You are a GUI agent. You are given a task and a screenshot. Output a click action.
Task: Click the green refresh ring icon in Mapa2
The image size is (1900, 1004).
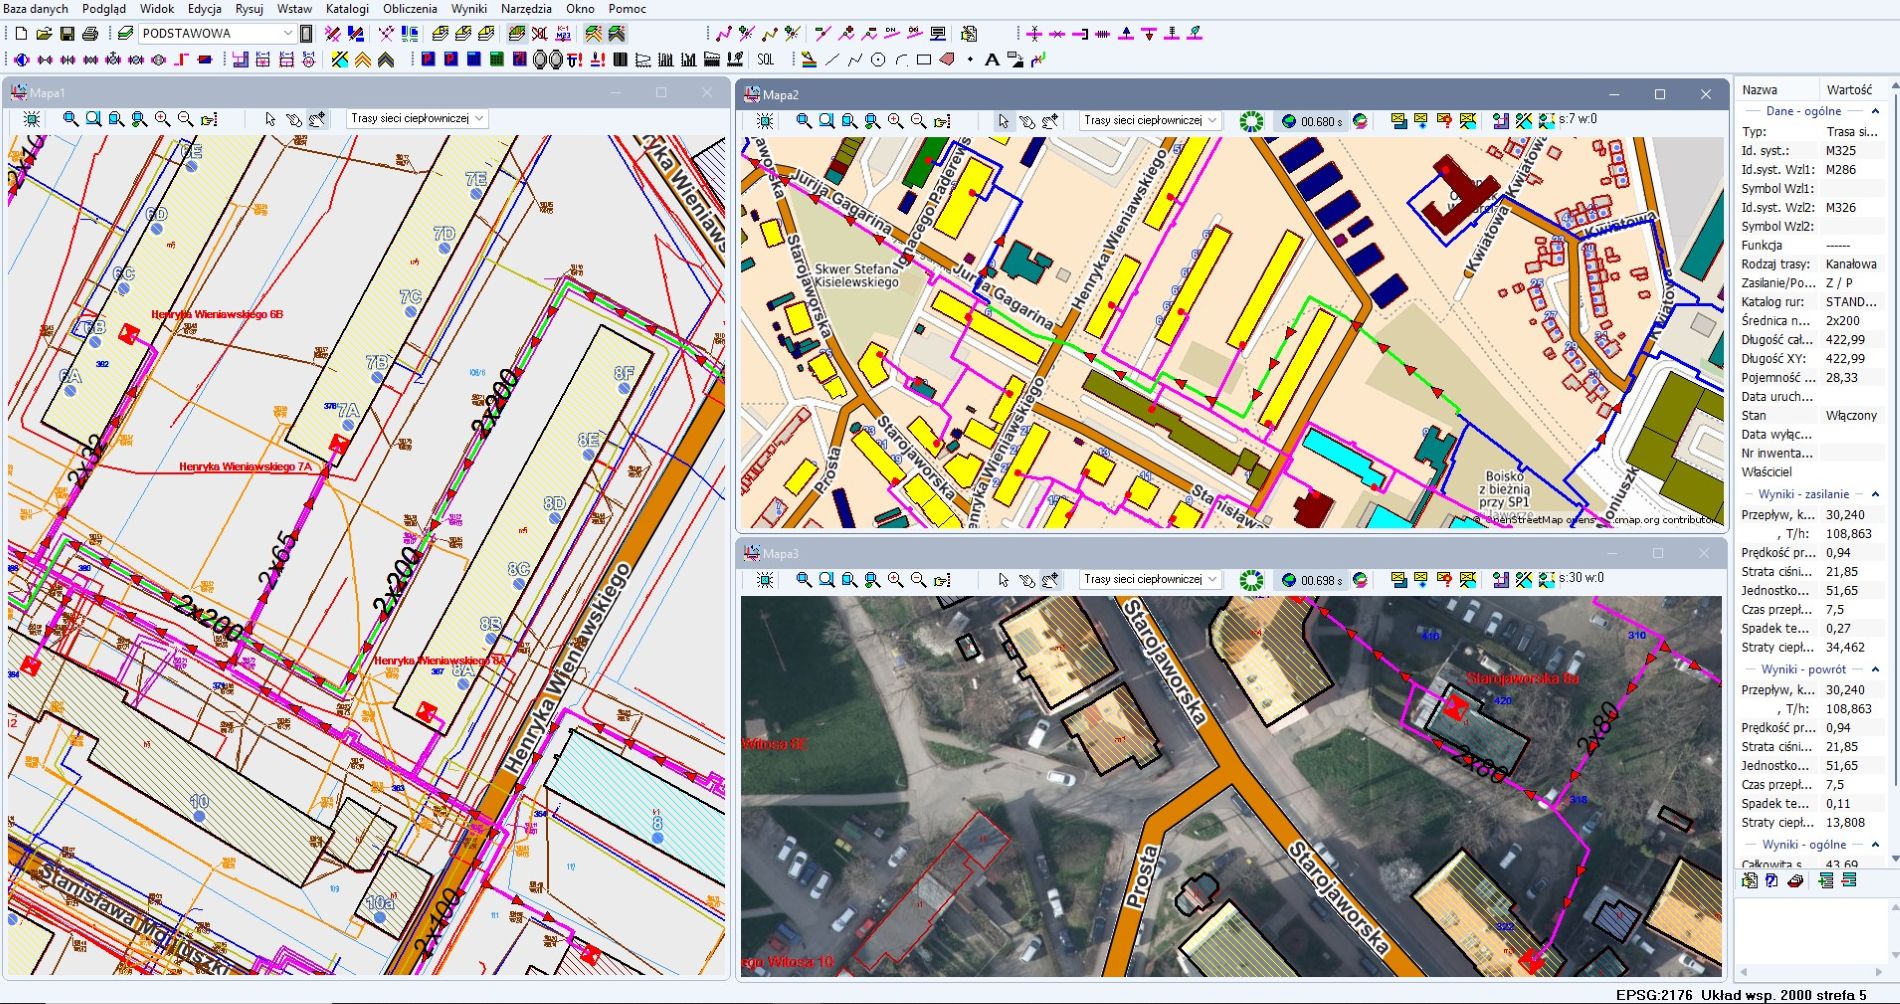[x=1251, y=122]
